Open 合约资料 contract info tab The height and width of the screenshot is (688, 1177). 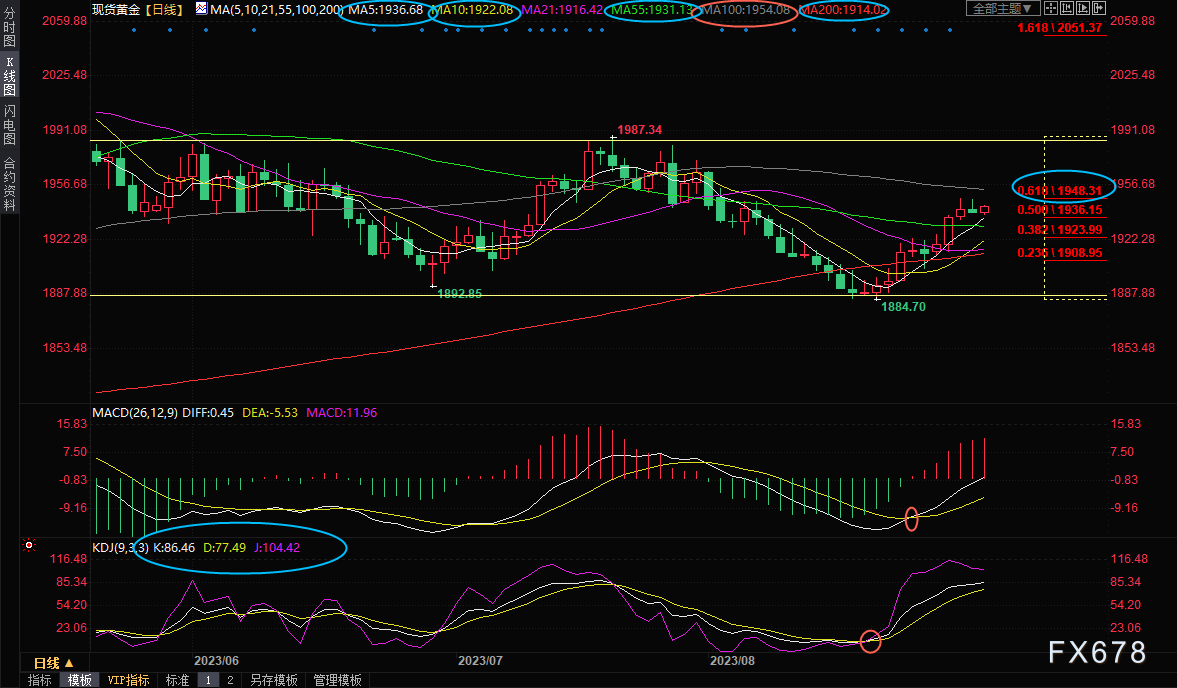coord(9,183)
